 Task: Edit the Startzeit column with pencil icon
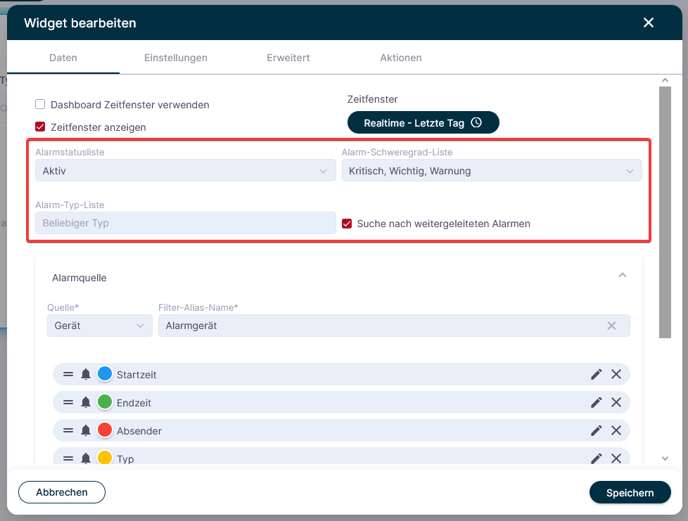pyautogui.click(x=596, y=374)
